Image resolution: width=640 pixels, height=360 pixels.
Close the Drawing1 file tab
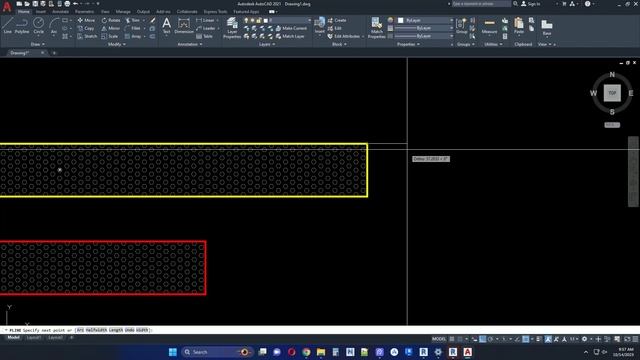point(42,53)
